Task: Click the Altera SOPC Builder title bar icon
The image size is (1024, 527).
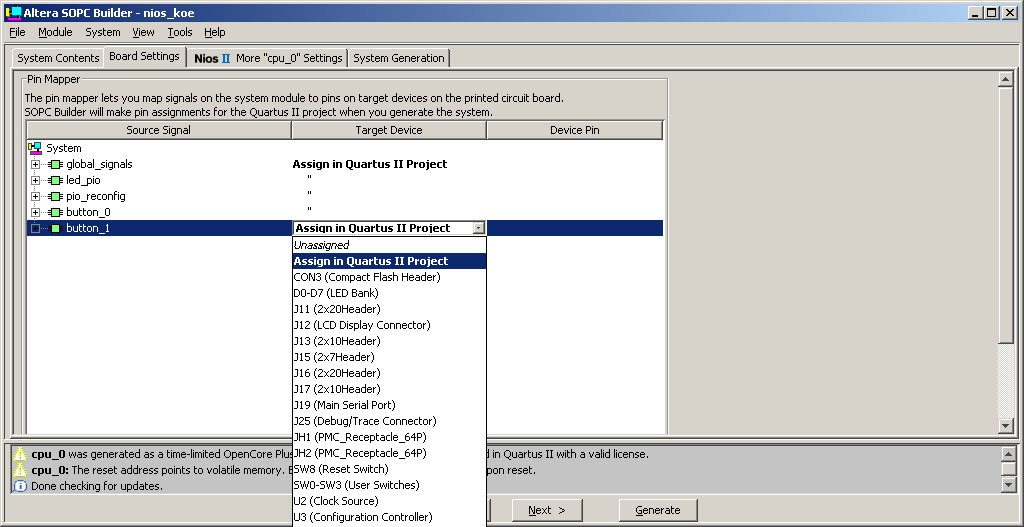Action: (12, 12)
